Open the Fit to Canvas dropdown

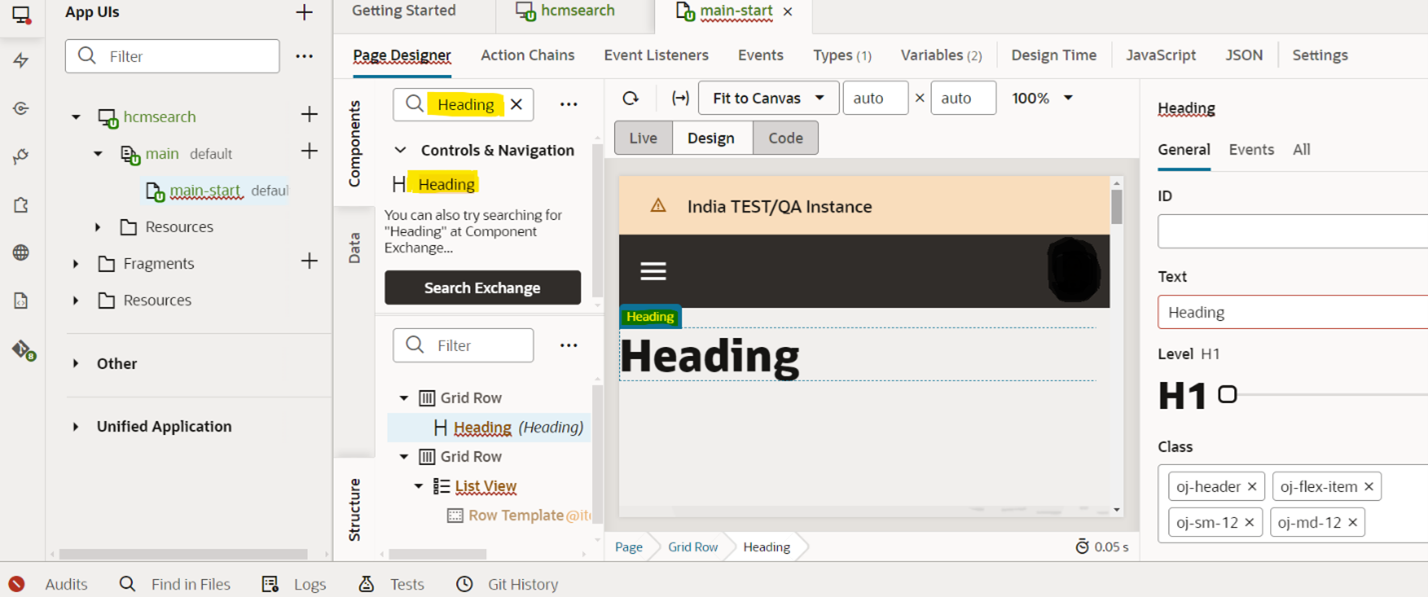(766, 98)
